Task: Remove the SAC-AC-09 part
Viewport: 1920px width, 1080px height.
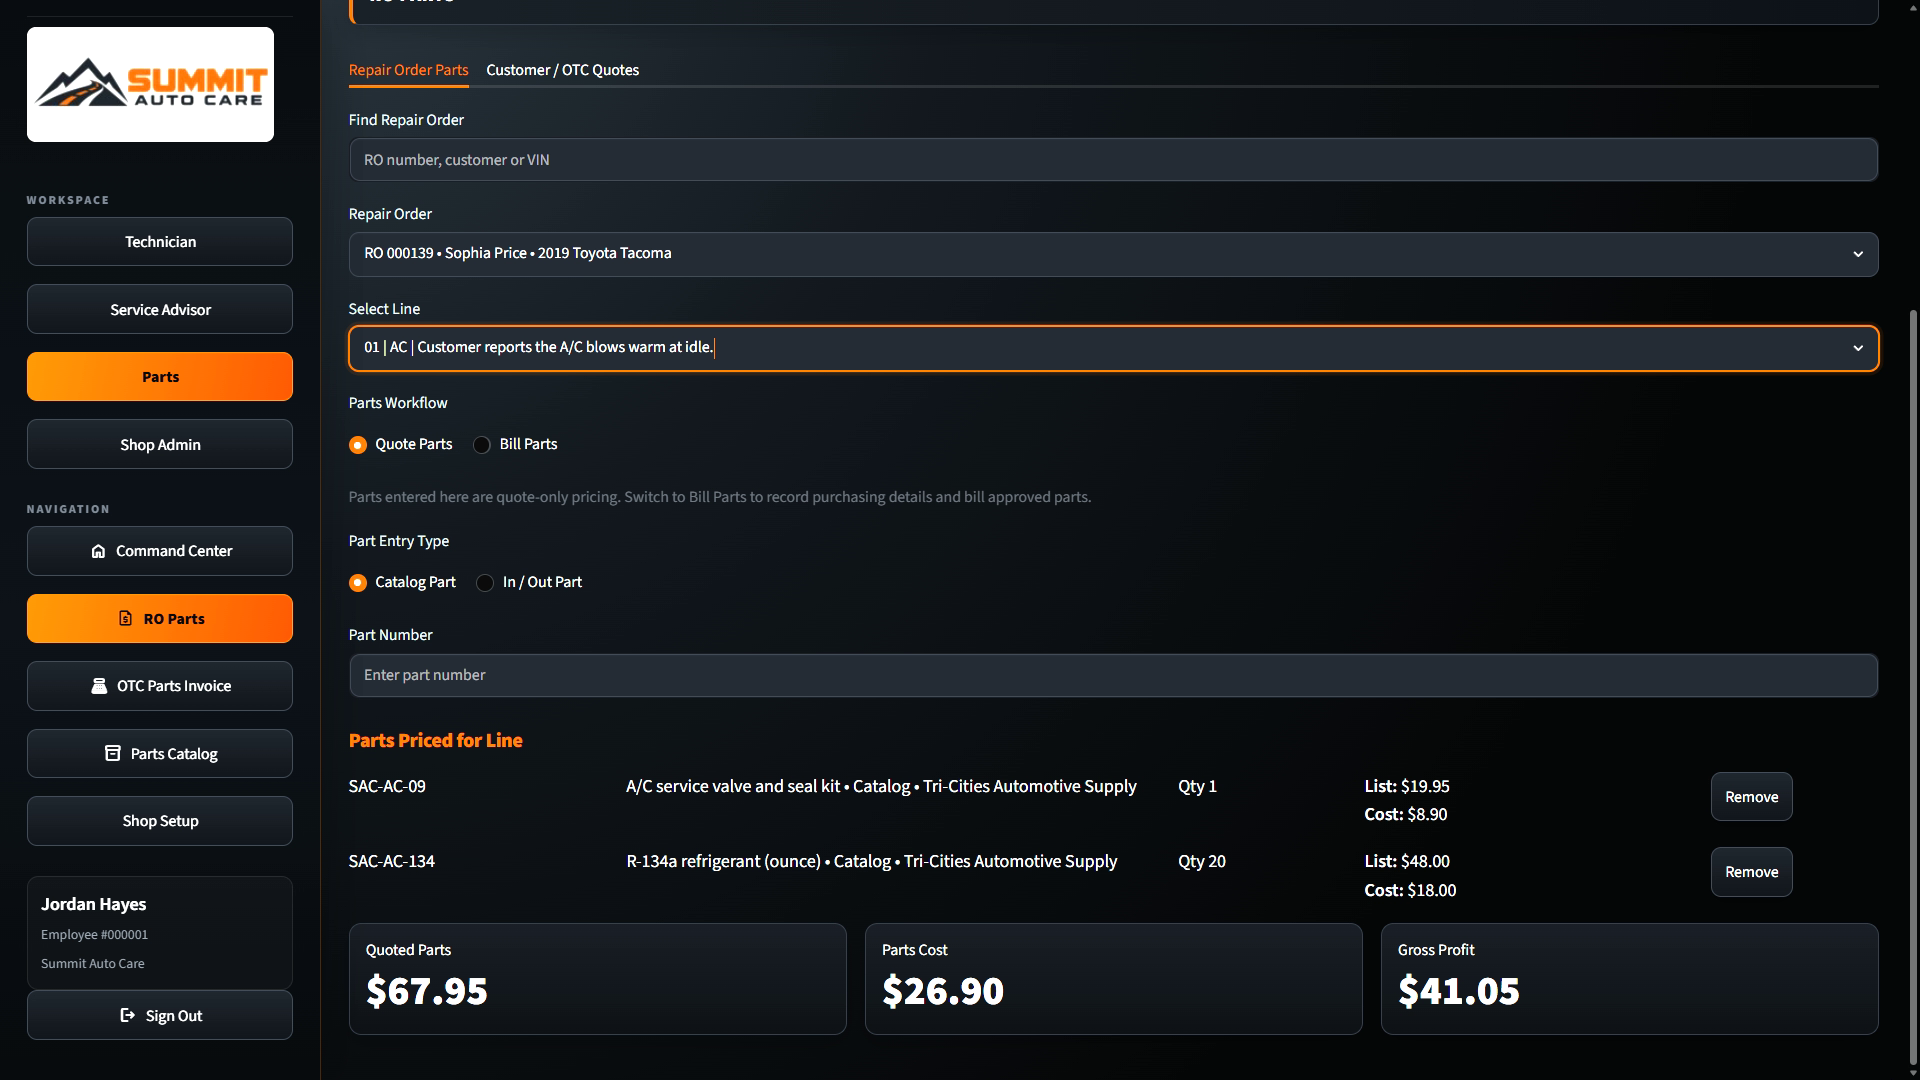Action: coord(1751,797)
